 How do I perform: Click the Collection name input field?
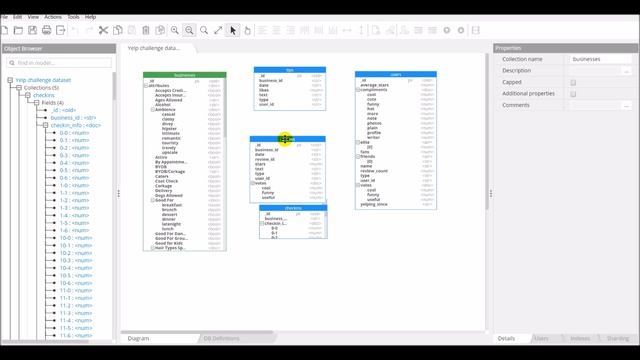coord(600,59)
